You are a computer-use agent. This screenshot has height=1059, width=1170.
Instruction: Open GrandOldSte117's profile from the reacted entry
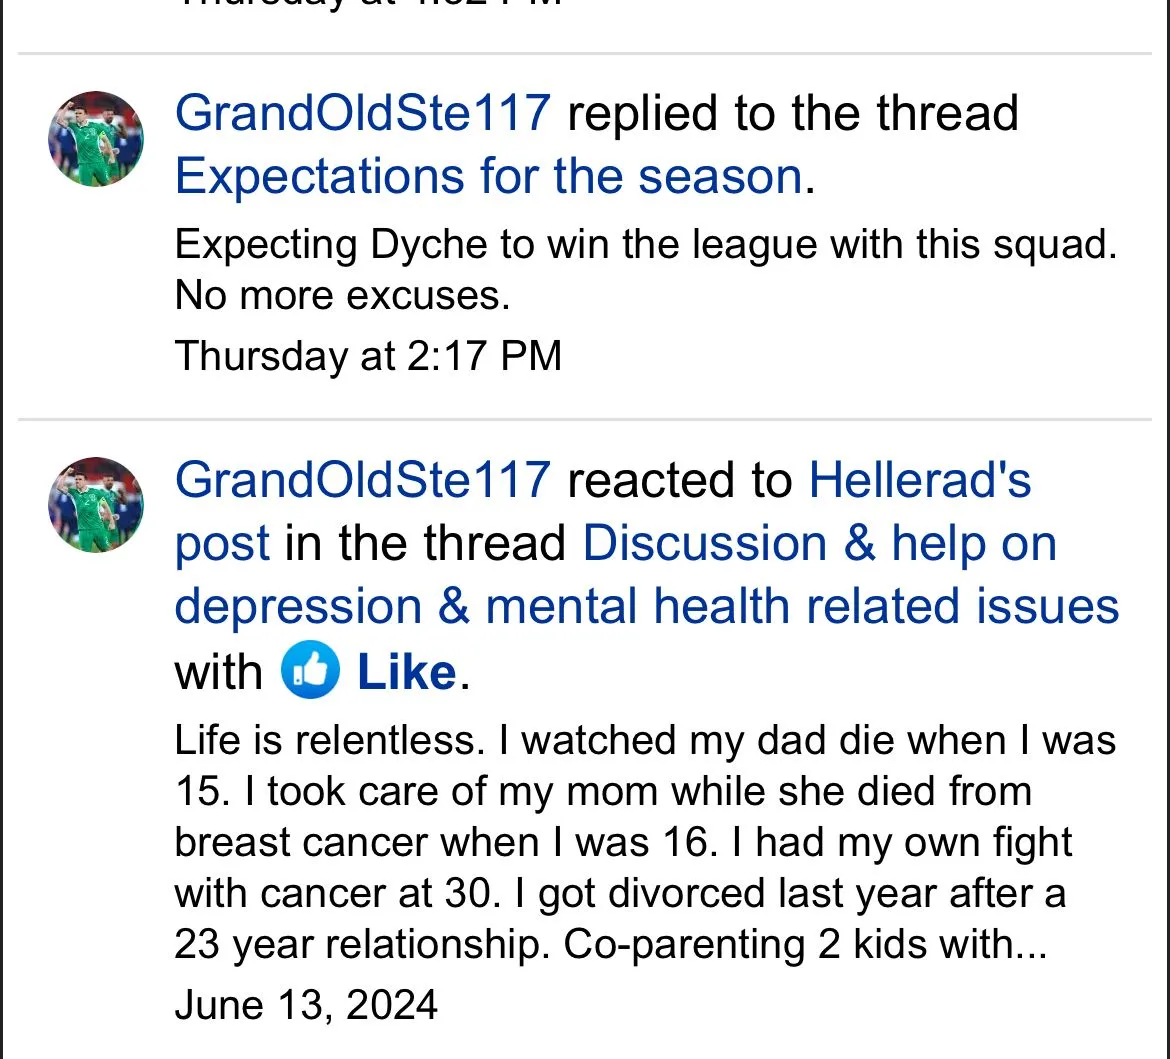(x=362, y=480)
